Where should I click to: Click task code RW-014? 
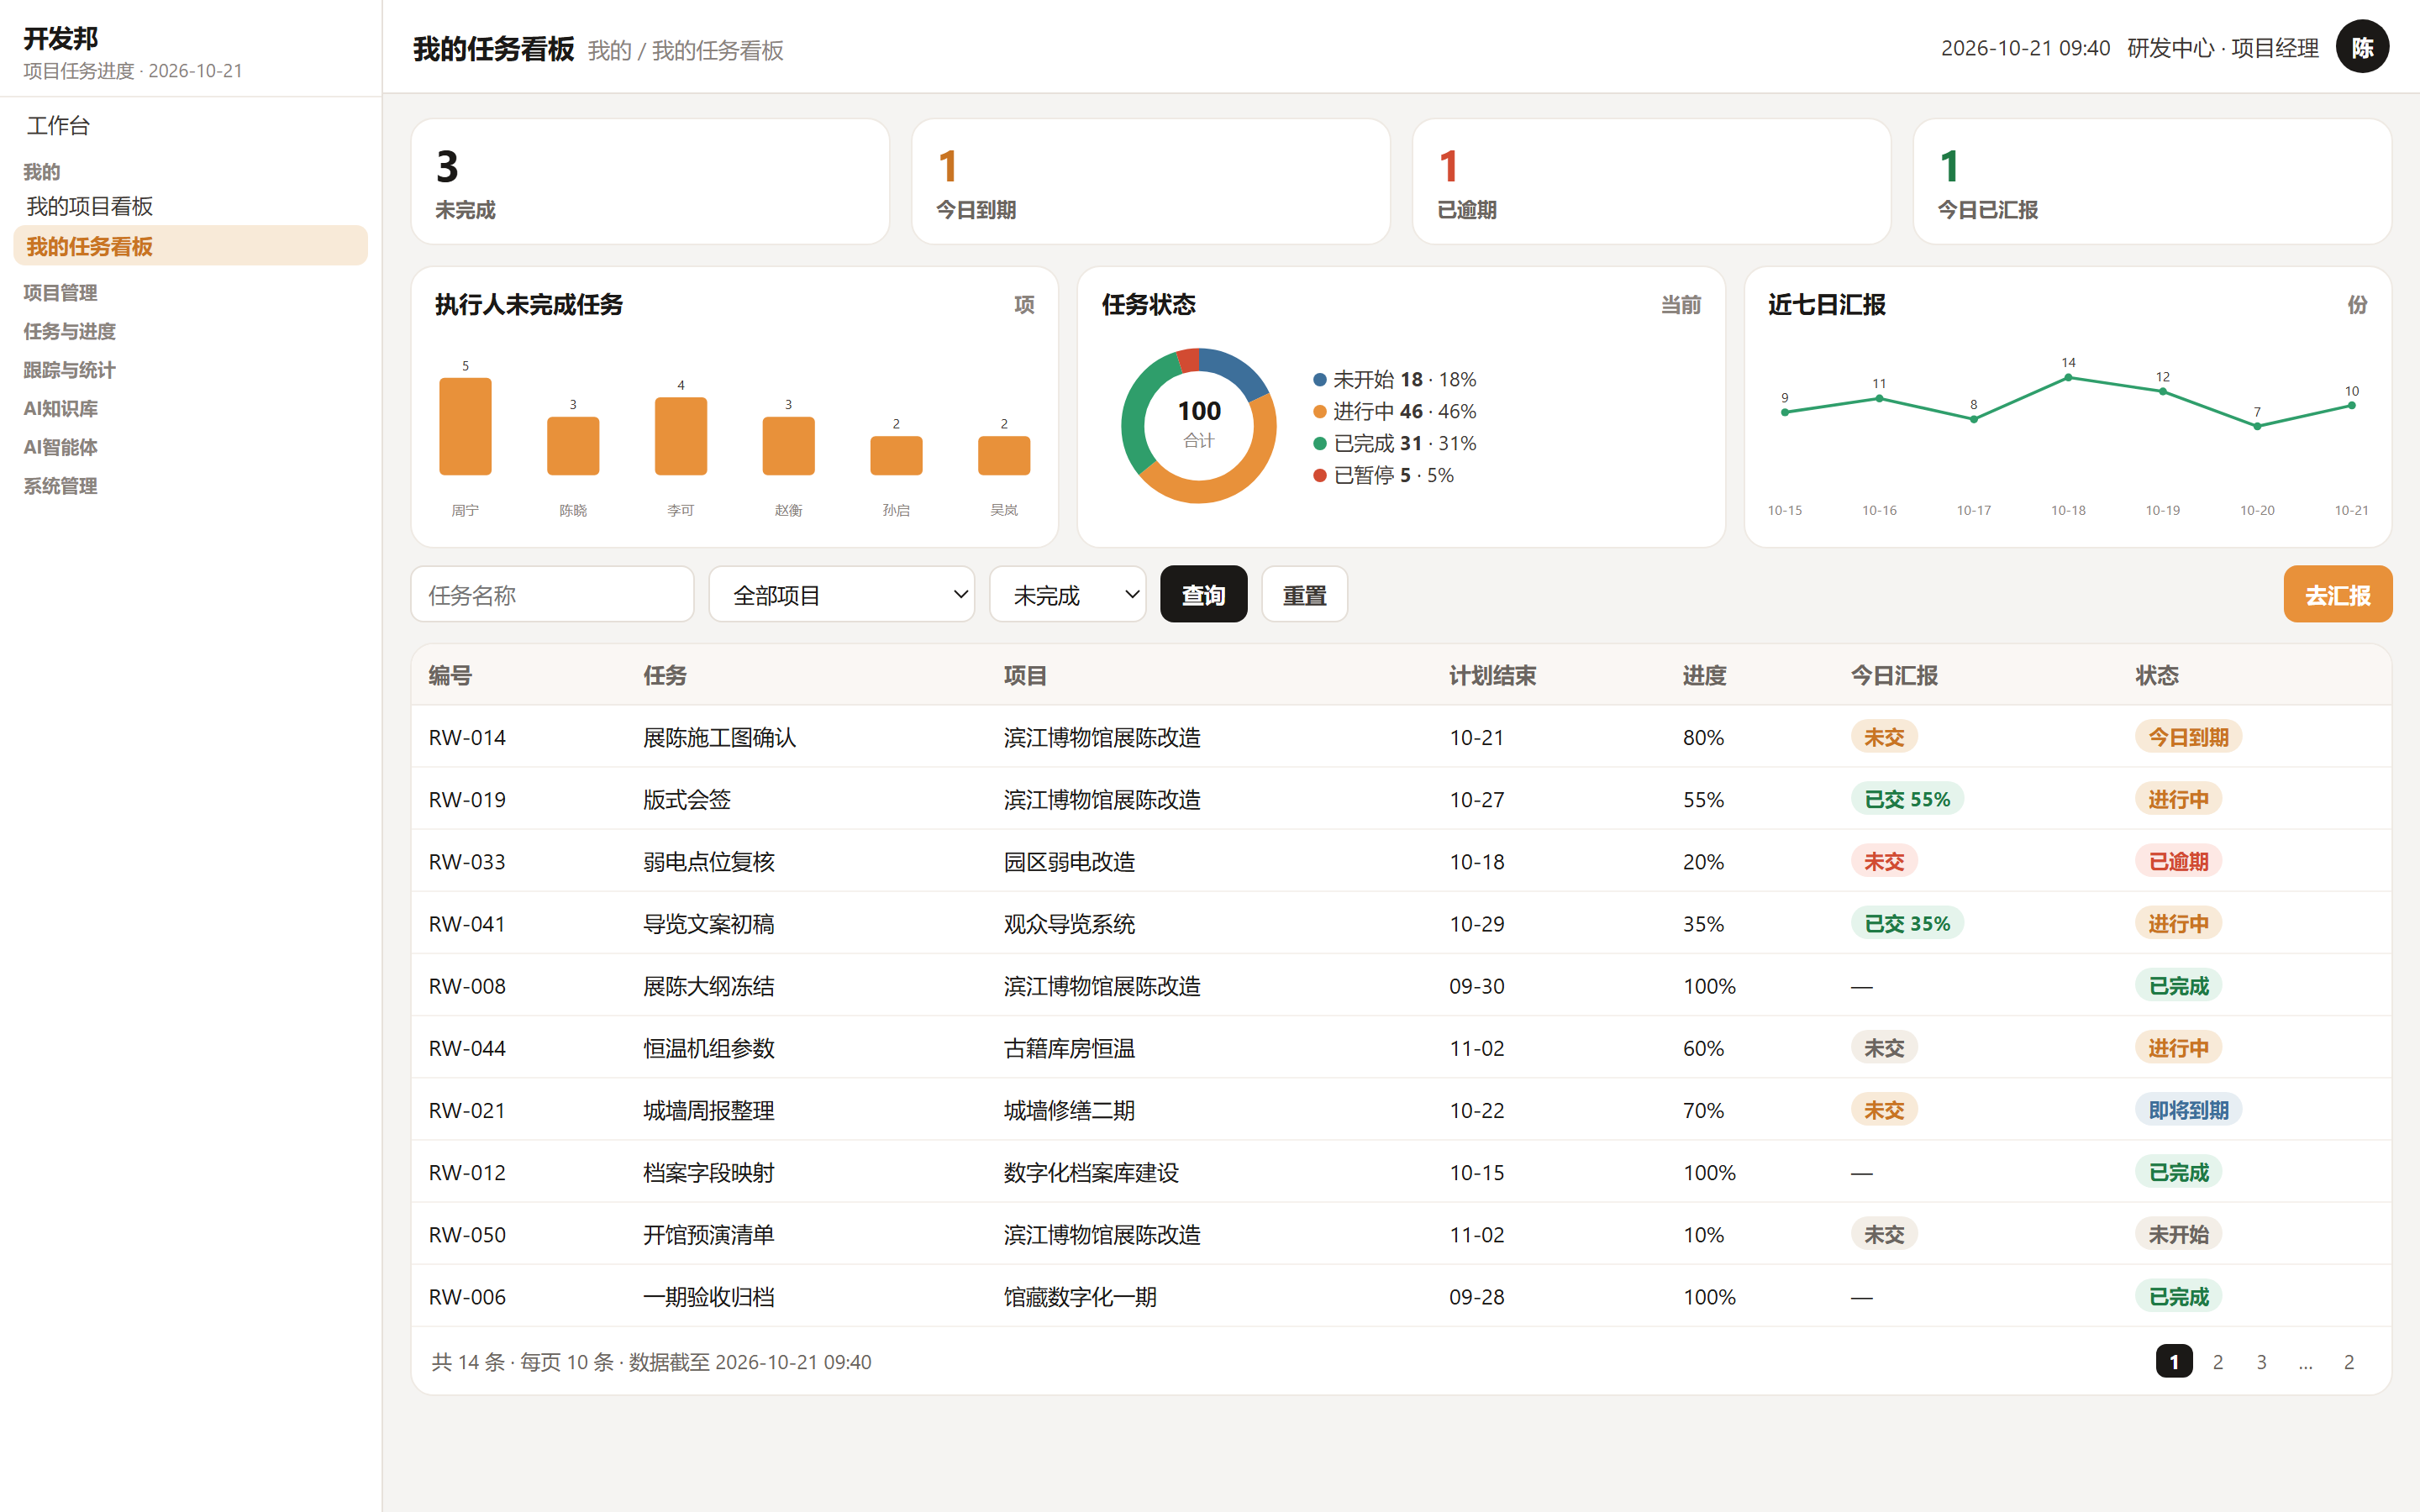click(x=467, y=738)
